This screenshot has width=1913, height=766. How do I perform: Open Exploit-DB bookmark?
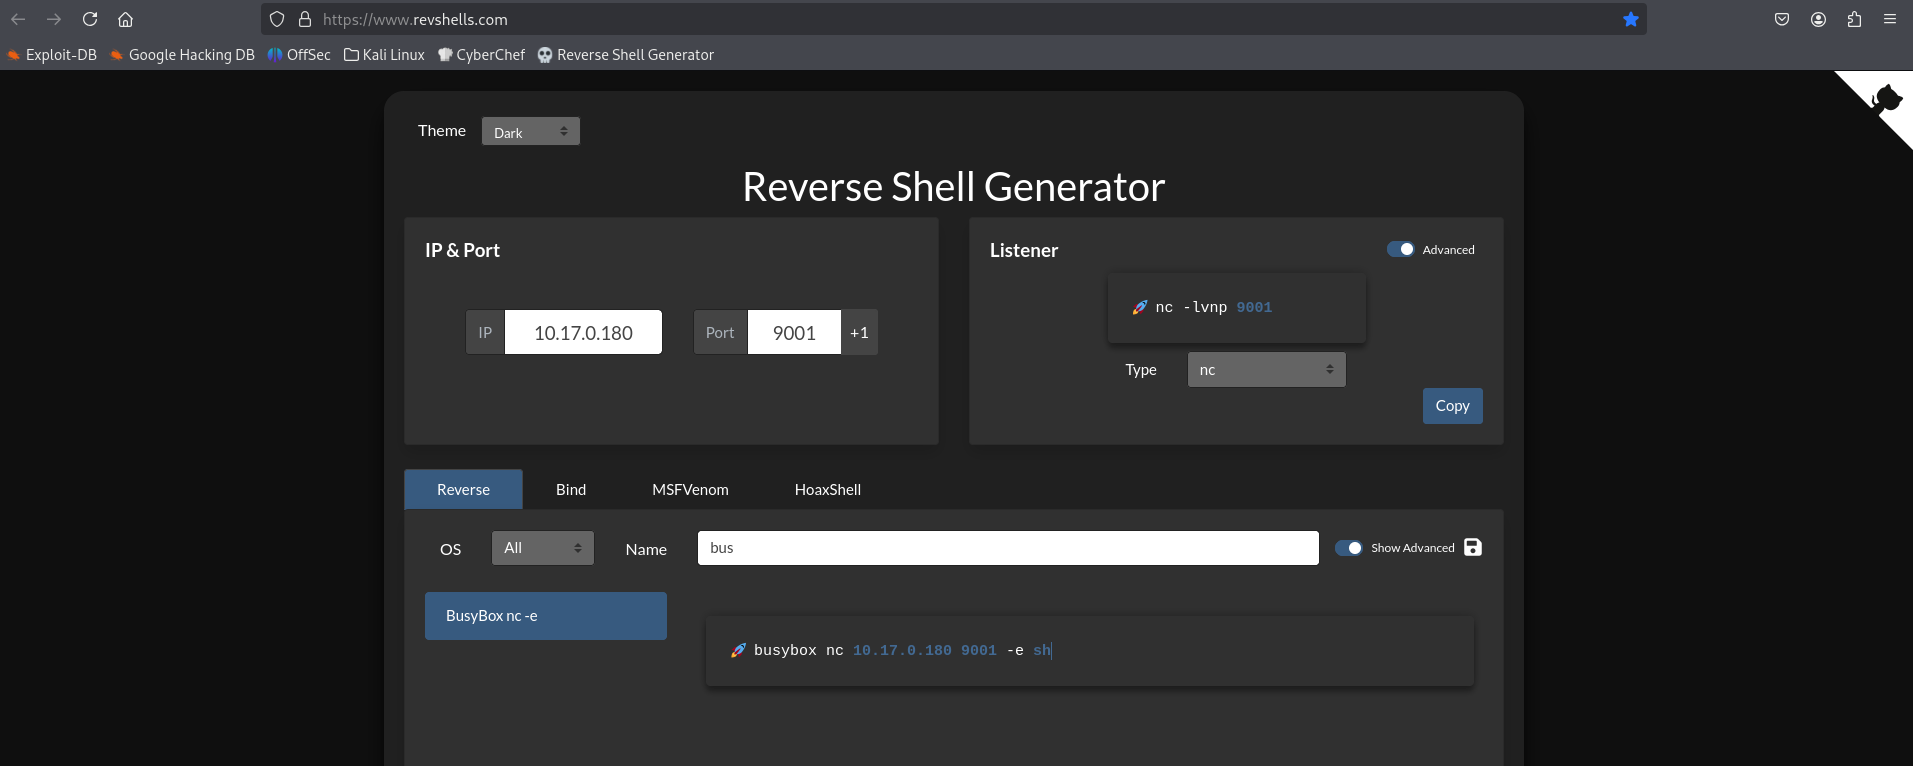point(52,55)
